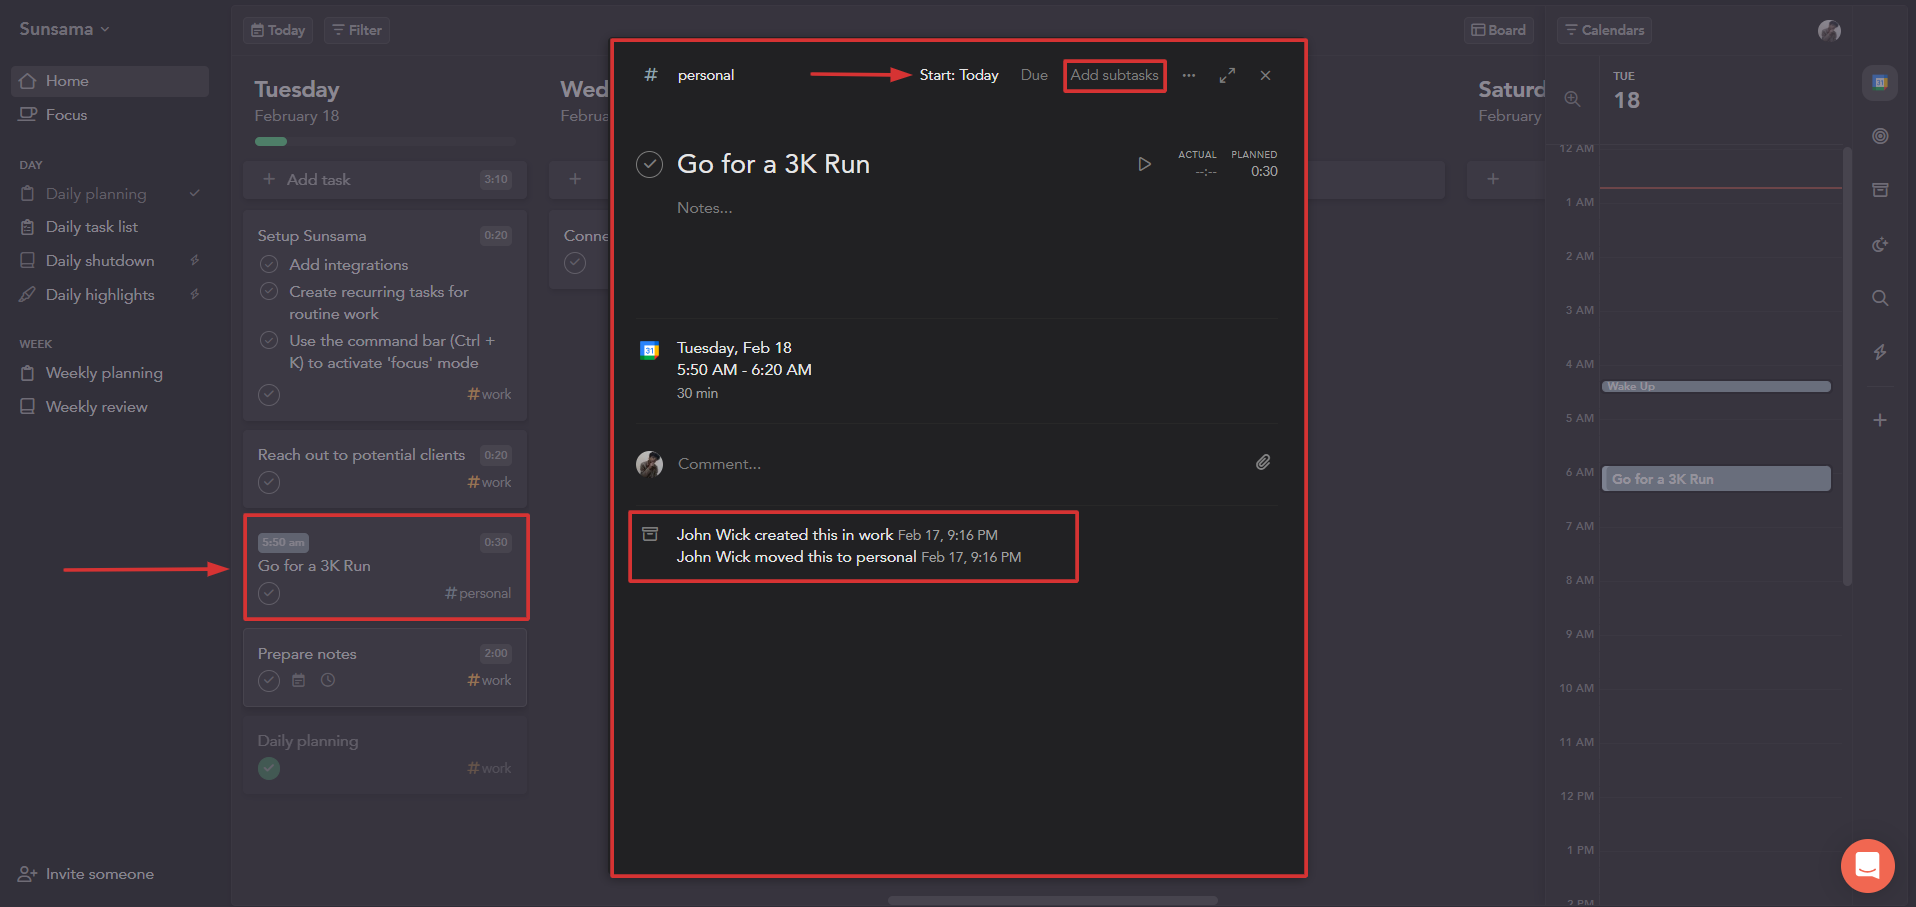Click the calendar icon on Prepare notes card

[298, 680]
